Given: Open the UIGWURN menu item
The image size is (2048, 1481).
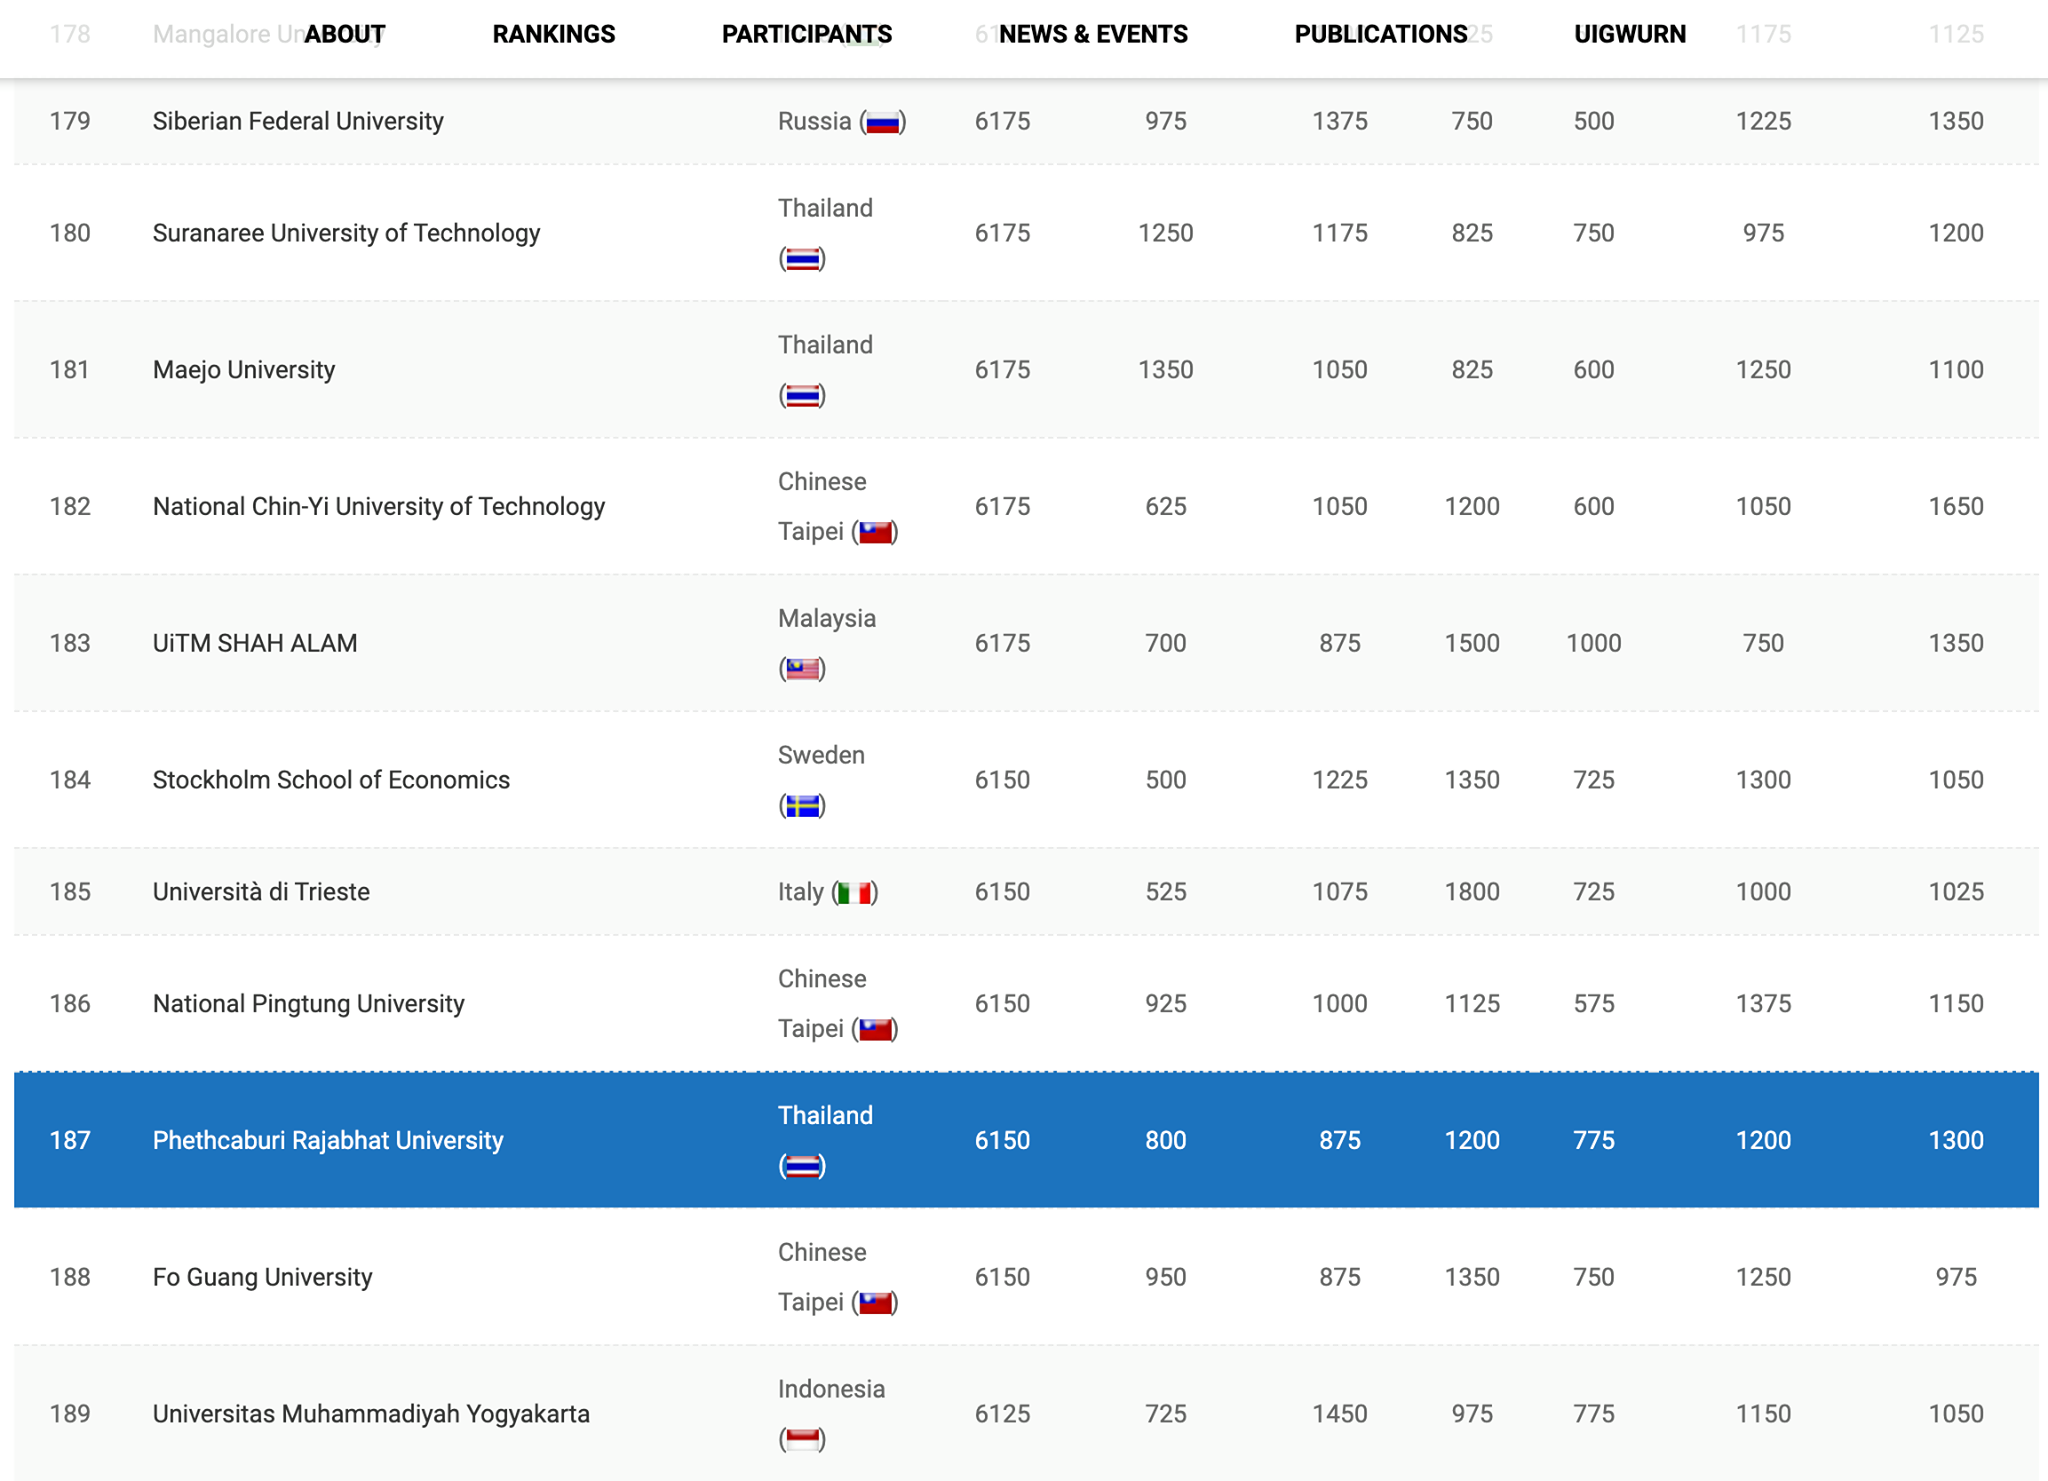Looking at the screenshot, I should (x=1629, y=34).
